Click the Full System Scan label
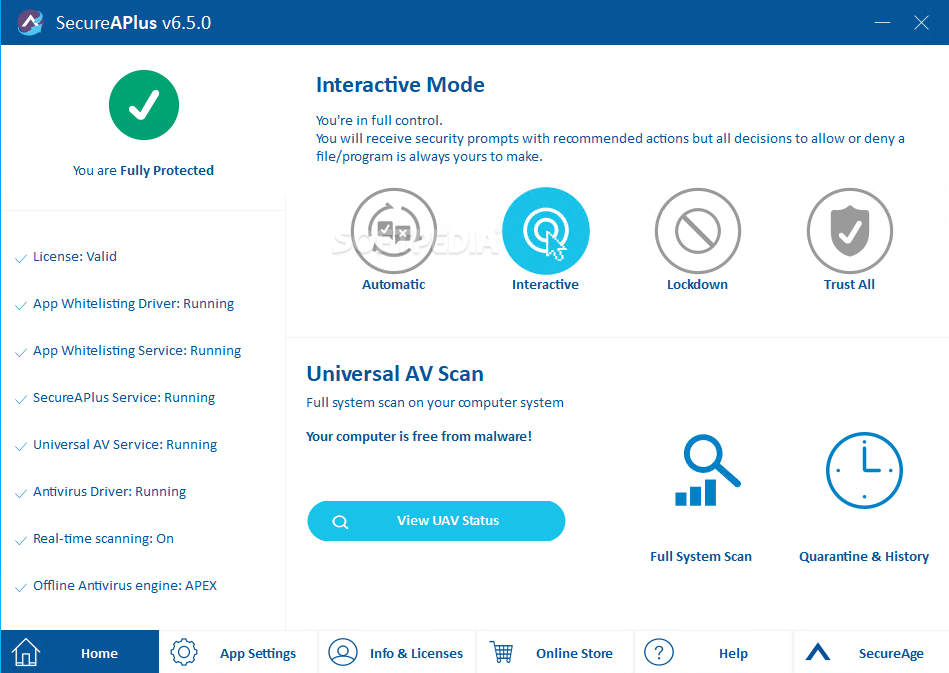This screenshot has width=949, height=673. coord(701,556)
